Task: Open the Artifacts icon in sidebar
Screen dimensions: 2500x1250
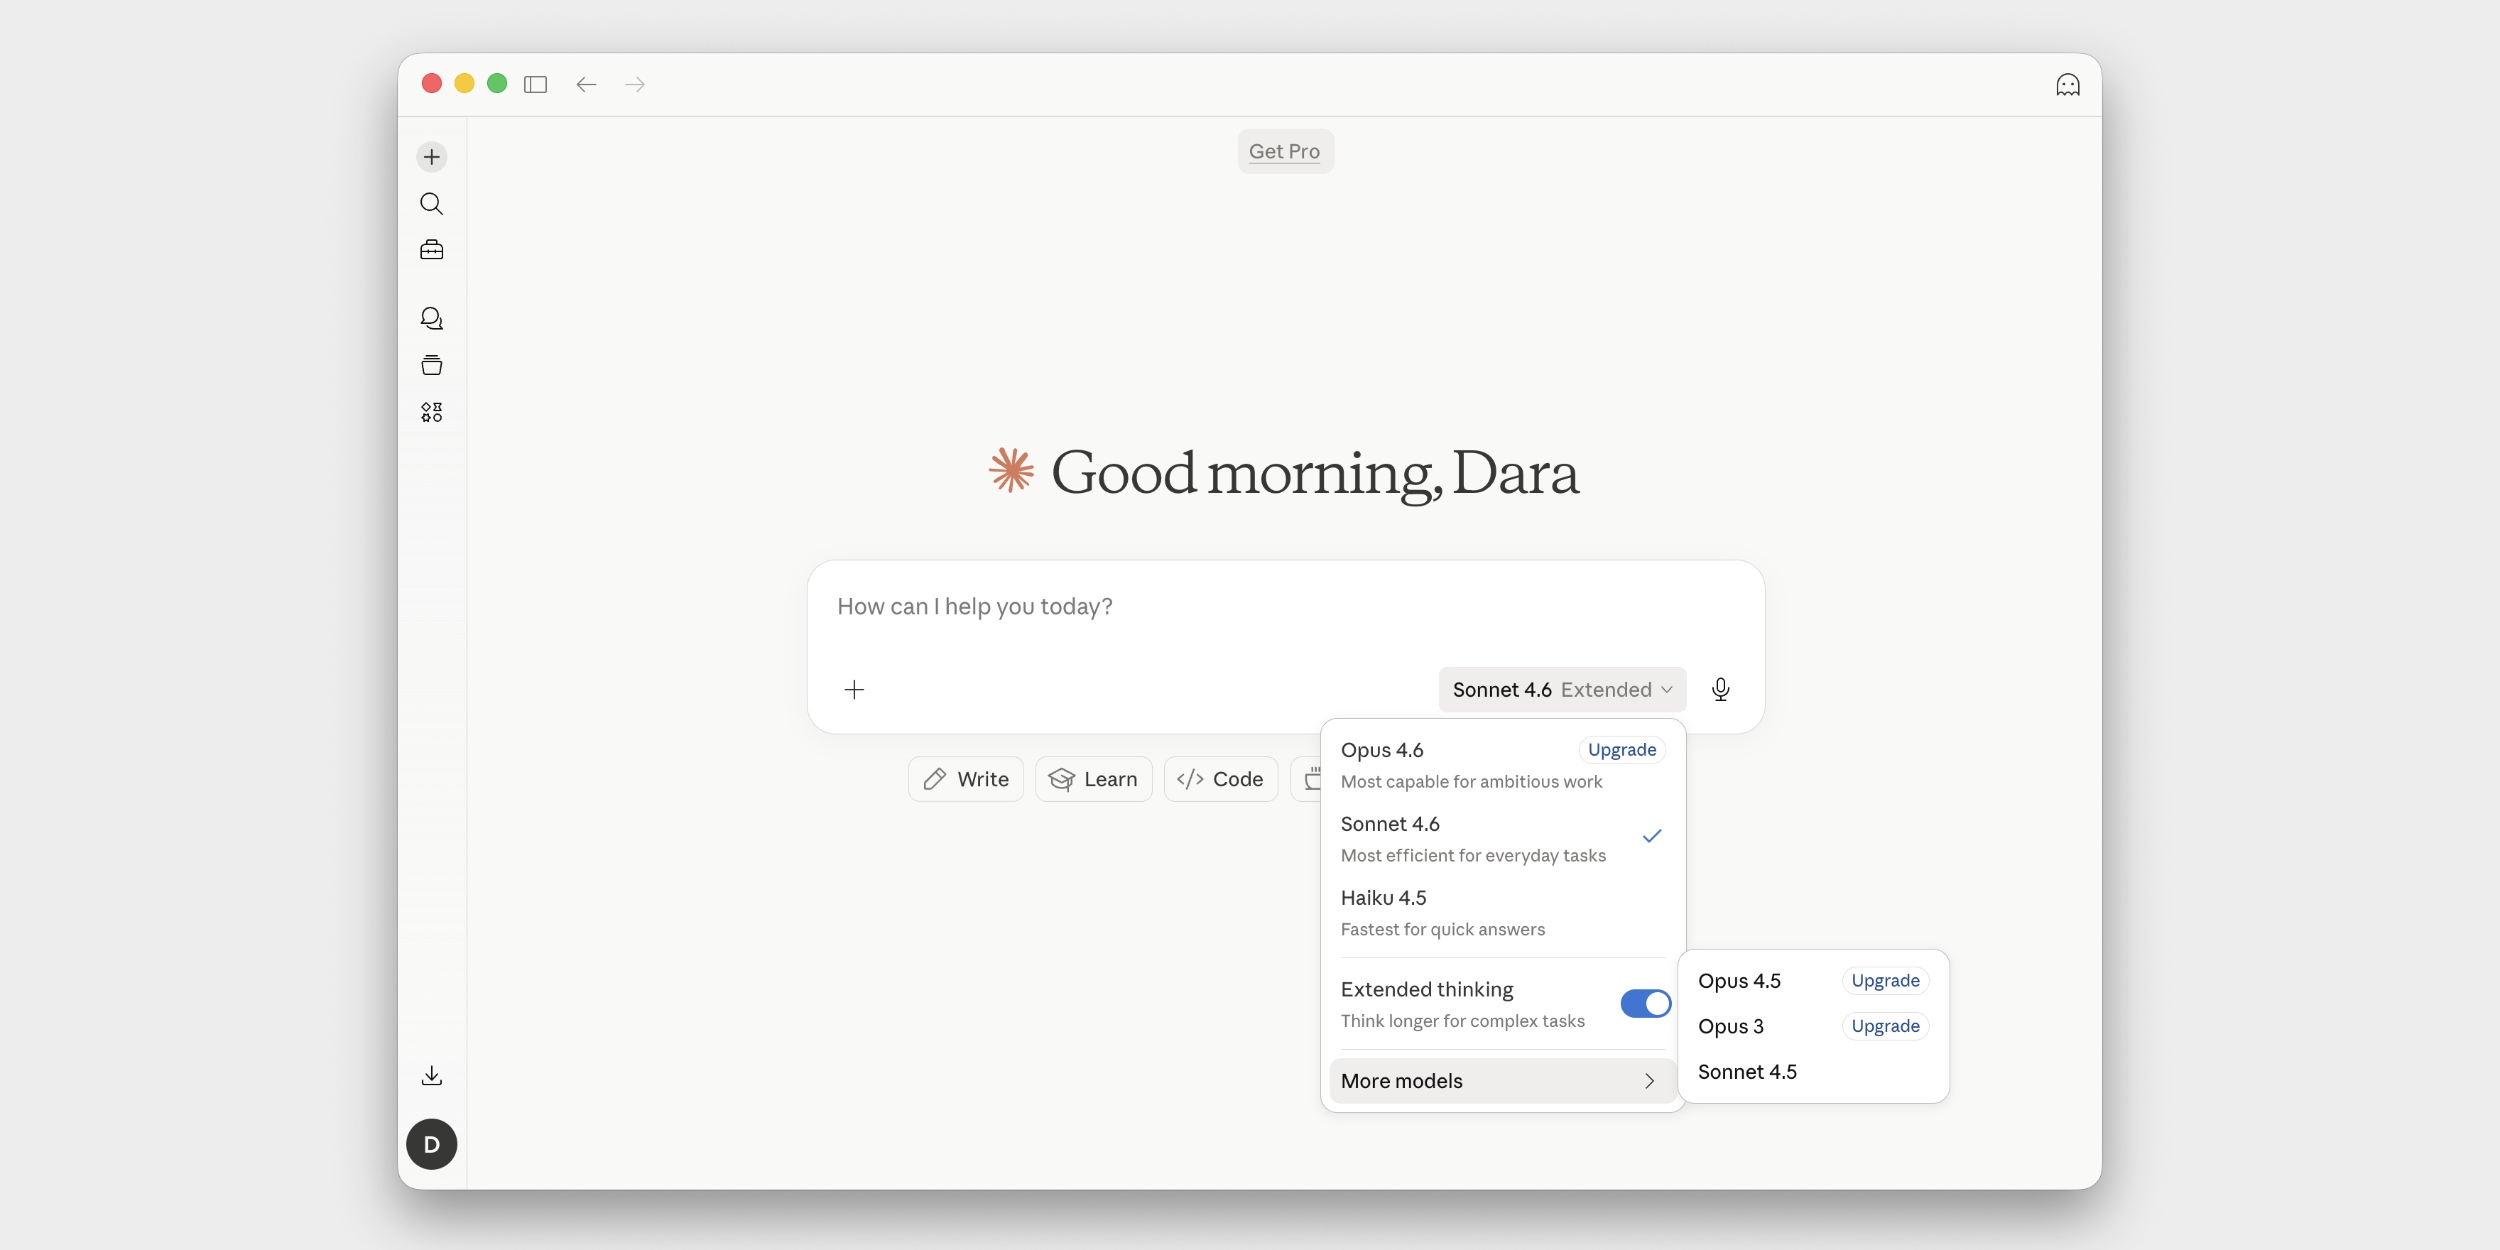Action: [431, 412]
